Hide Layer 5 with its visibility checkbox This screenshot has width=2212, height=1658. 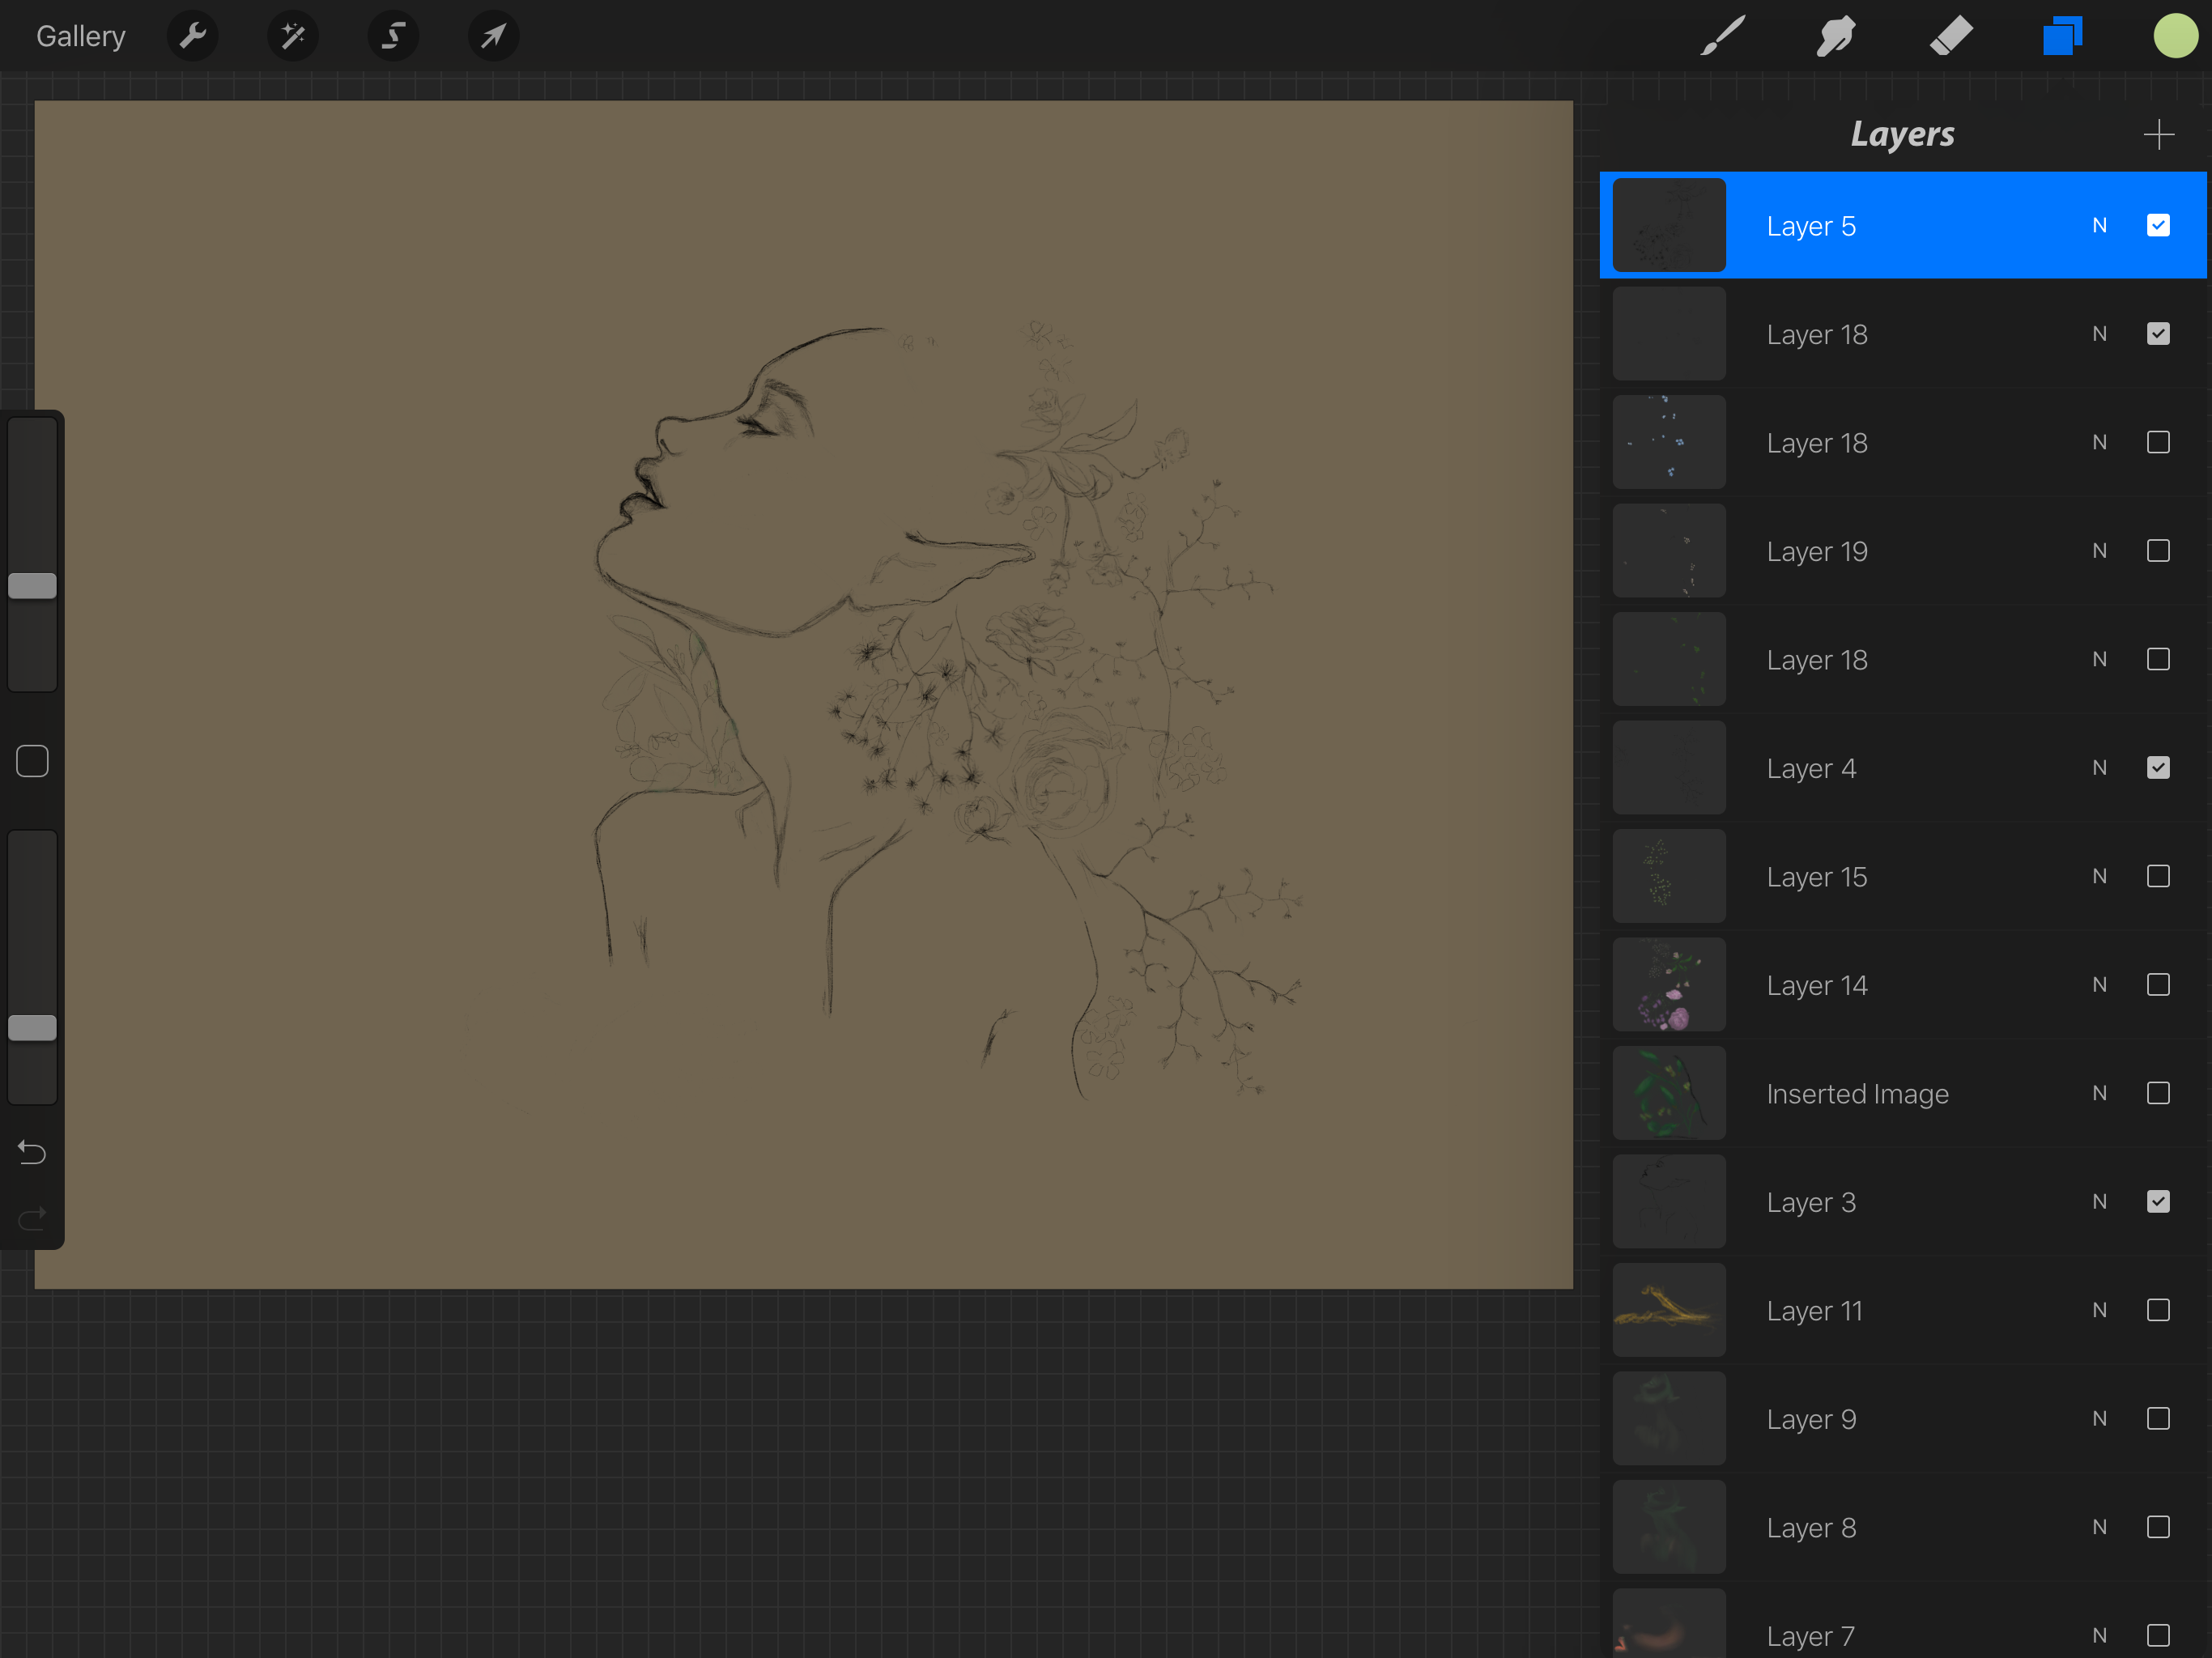point(2157,226)
